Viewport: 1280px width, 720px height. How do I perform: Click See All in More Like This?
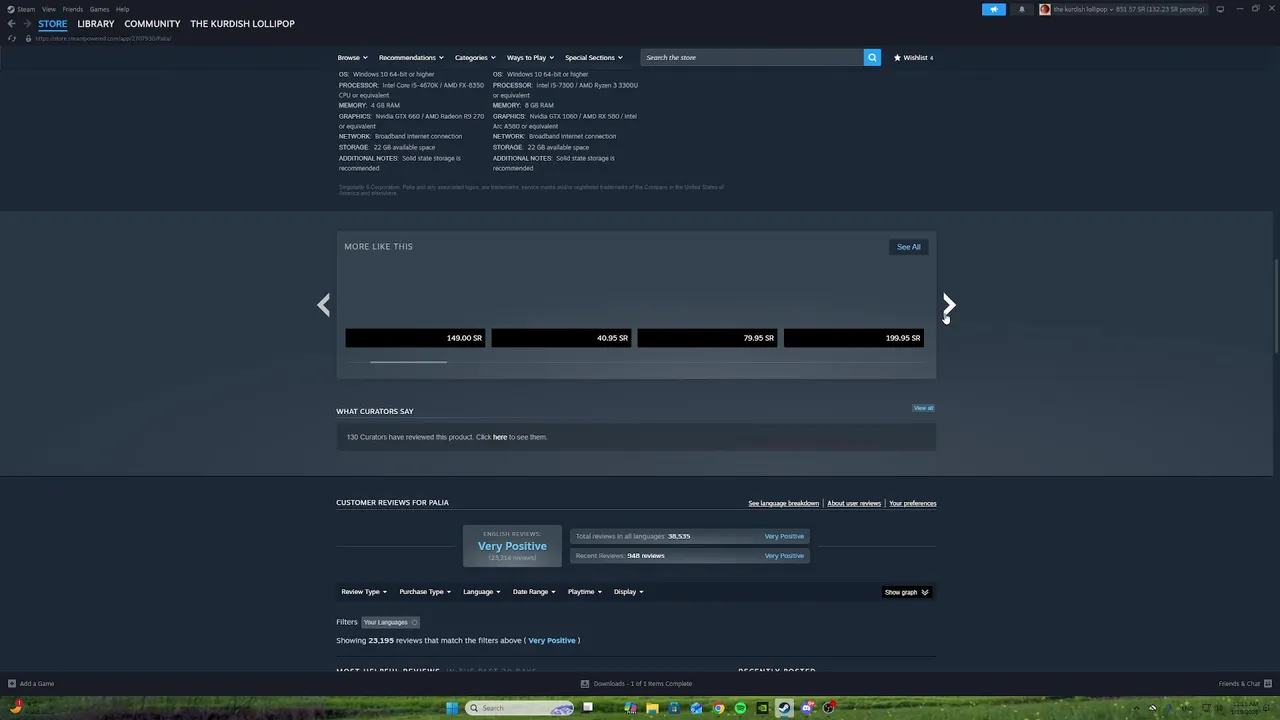point(908,247)
